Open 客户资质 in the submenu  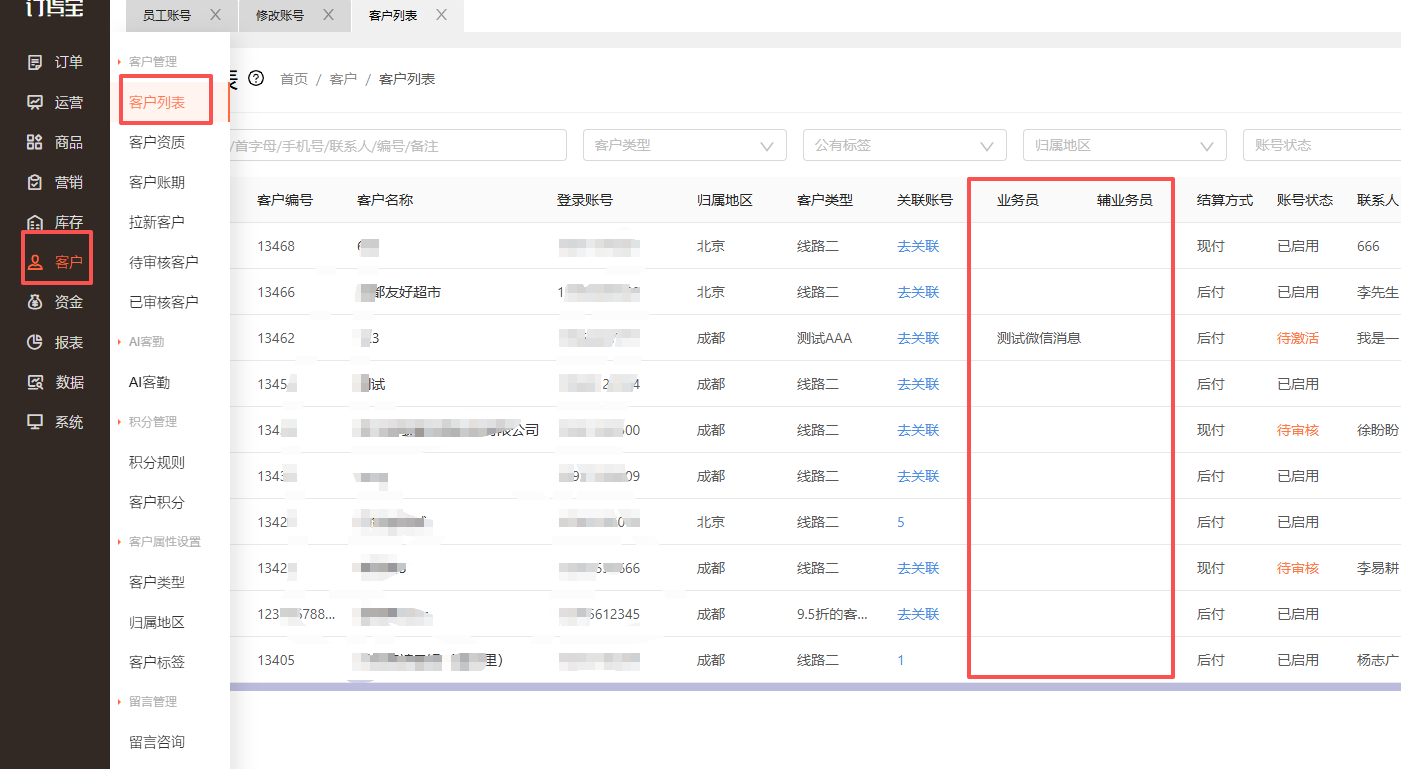tap(157, 142)
